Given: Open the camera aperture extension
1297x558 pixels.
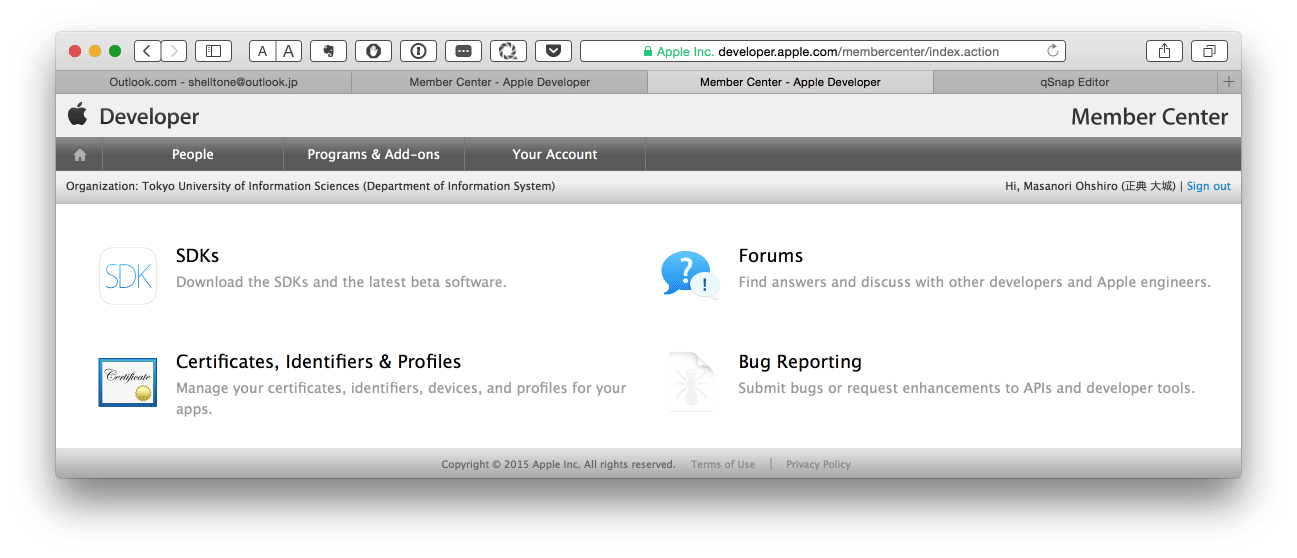Looking at the screenshot, I should click(x=508, y=51).
